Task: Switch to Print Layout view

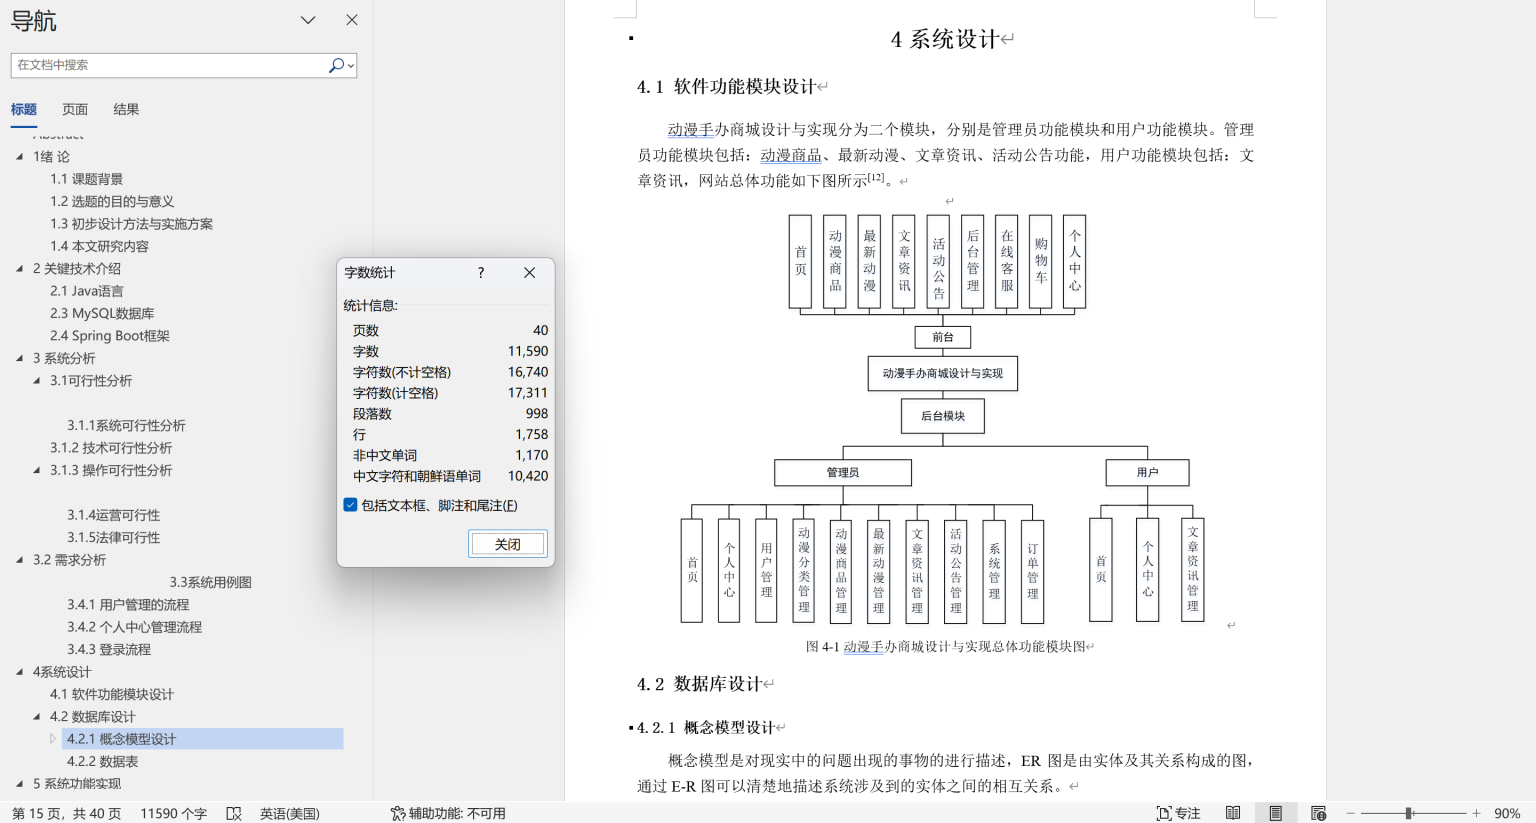Action: pyautogui.click(x=1275, y=813)
